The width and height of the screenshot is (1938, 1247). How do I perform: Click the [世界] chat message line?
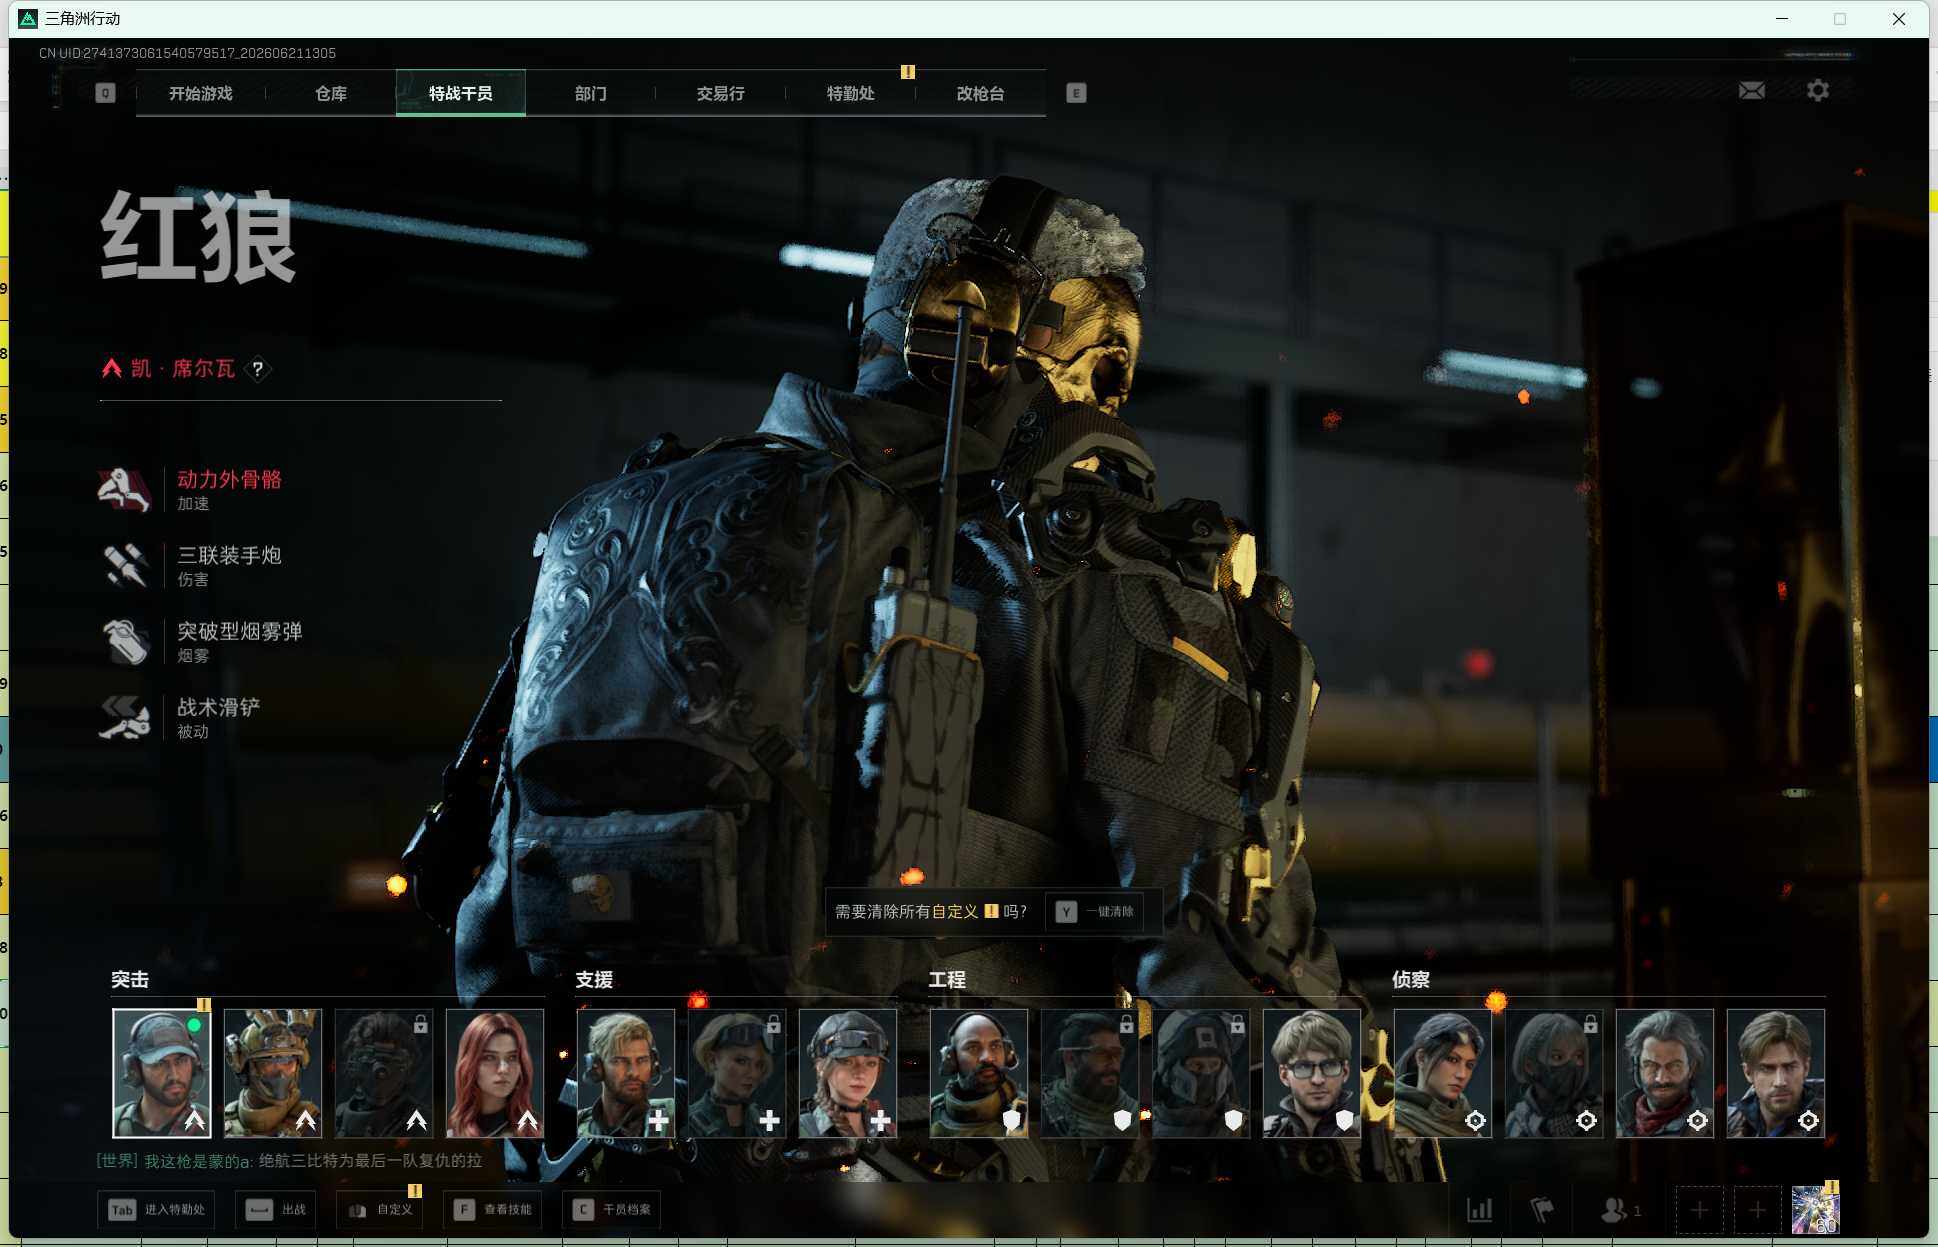coord(289,1161)
